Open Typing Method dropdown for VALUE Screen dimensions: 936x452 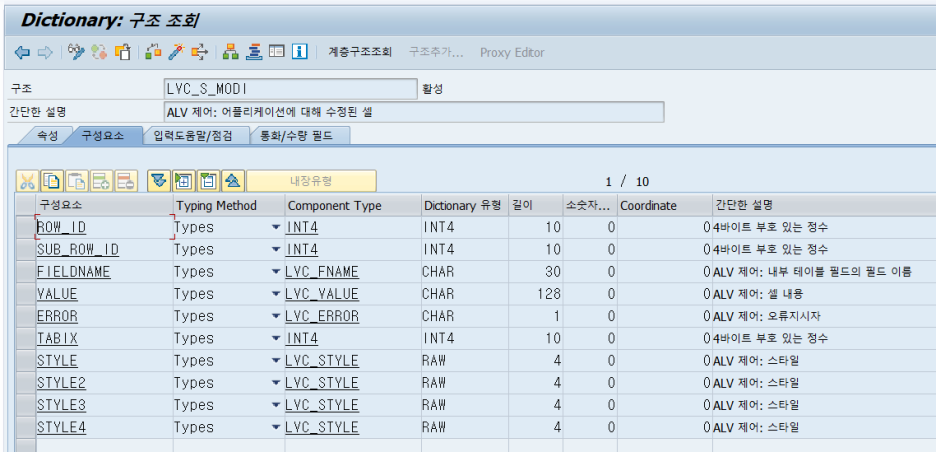(x=275, y=294)
